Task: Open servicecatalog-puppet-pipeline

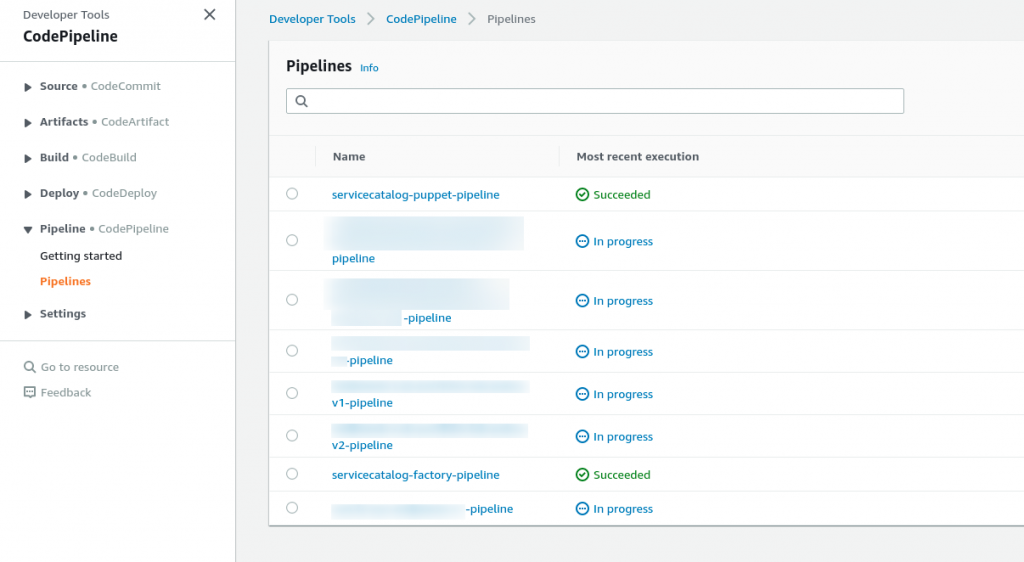Action: point(415,195)
